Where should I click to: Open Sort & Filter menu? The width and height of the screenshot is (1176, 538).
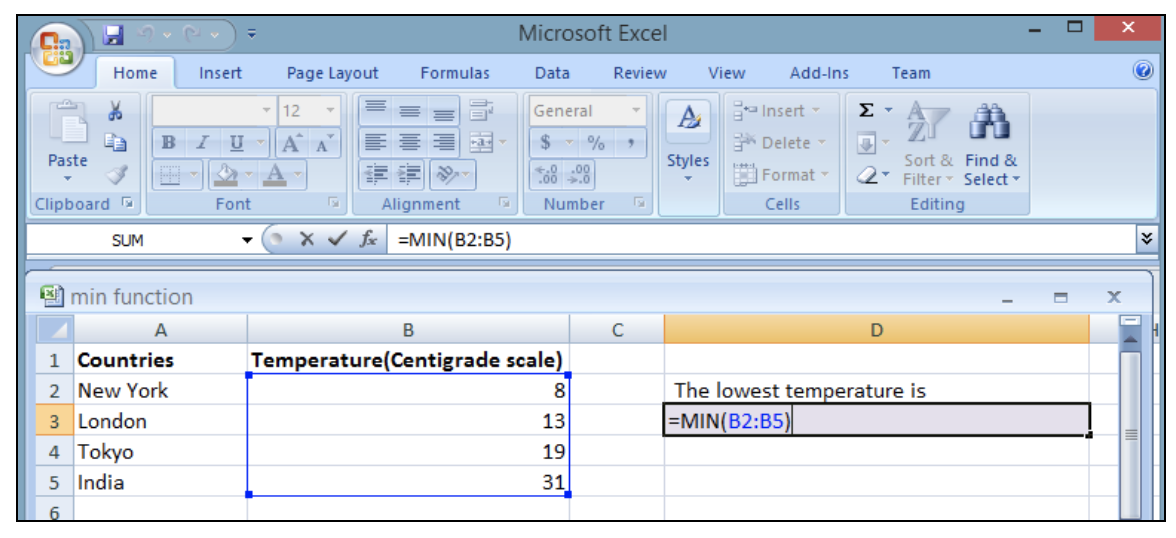click(928, 144)
